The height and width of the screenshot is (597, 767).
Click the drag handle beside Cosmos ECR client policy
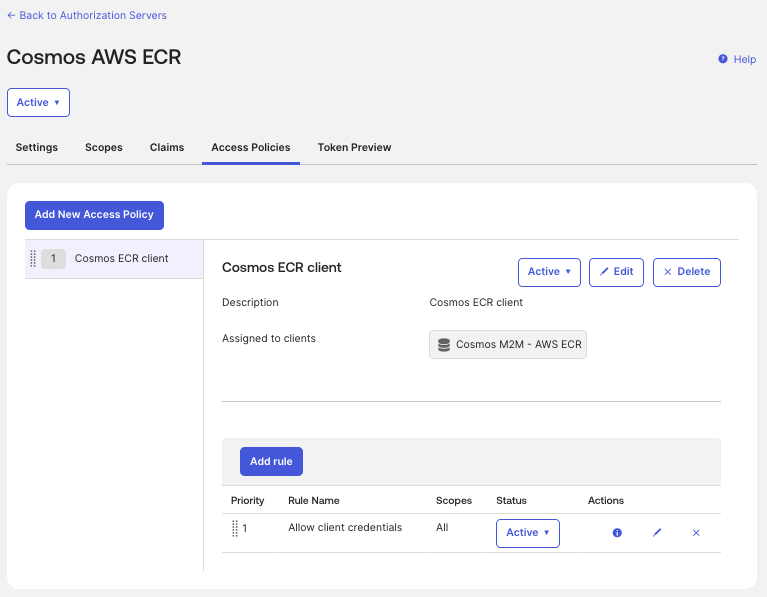33,258
